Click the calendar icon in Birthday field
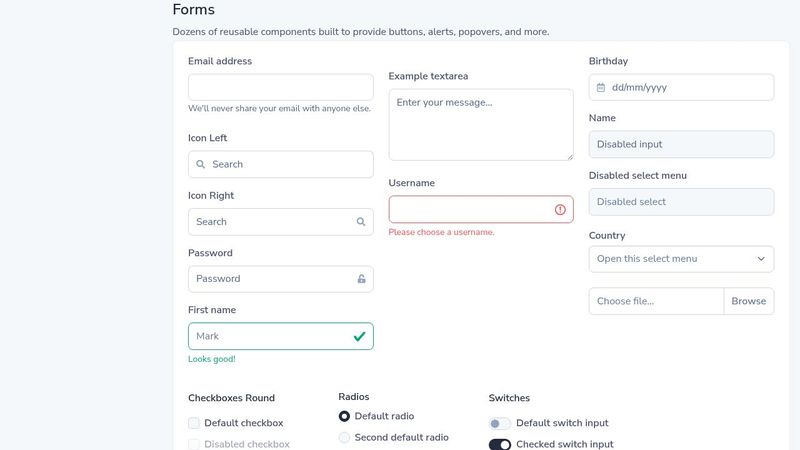Screen dimensions: 800x450 coord(601,88)
